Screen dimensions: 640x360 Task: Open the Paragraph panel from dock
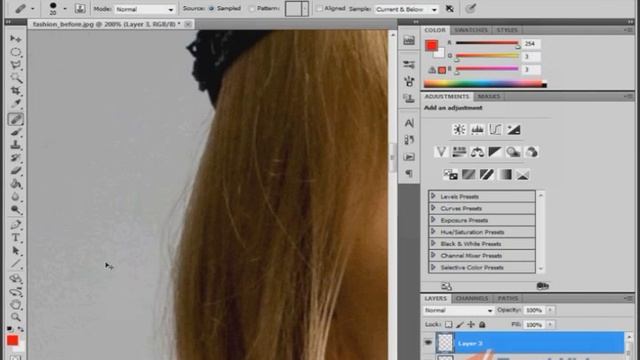pos(409,173)
